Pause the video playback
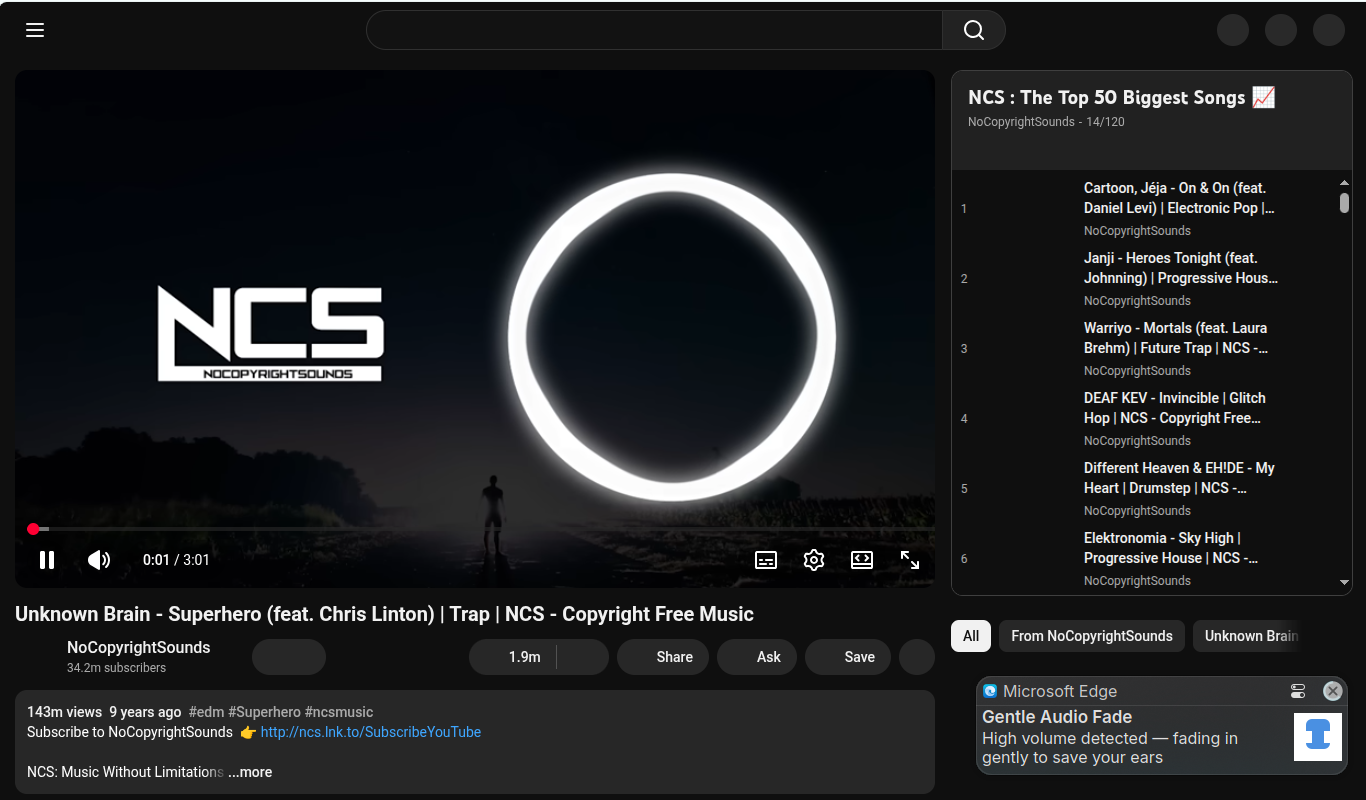Viewport: 1366px width, 800px height. (x=47, y=560)
